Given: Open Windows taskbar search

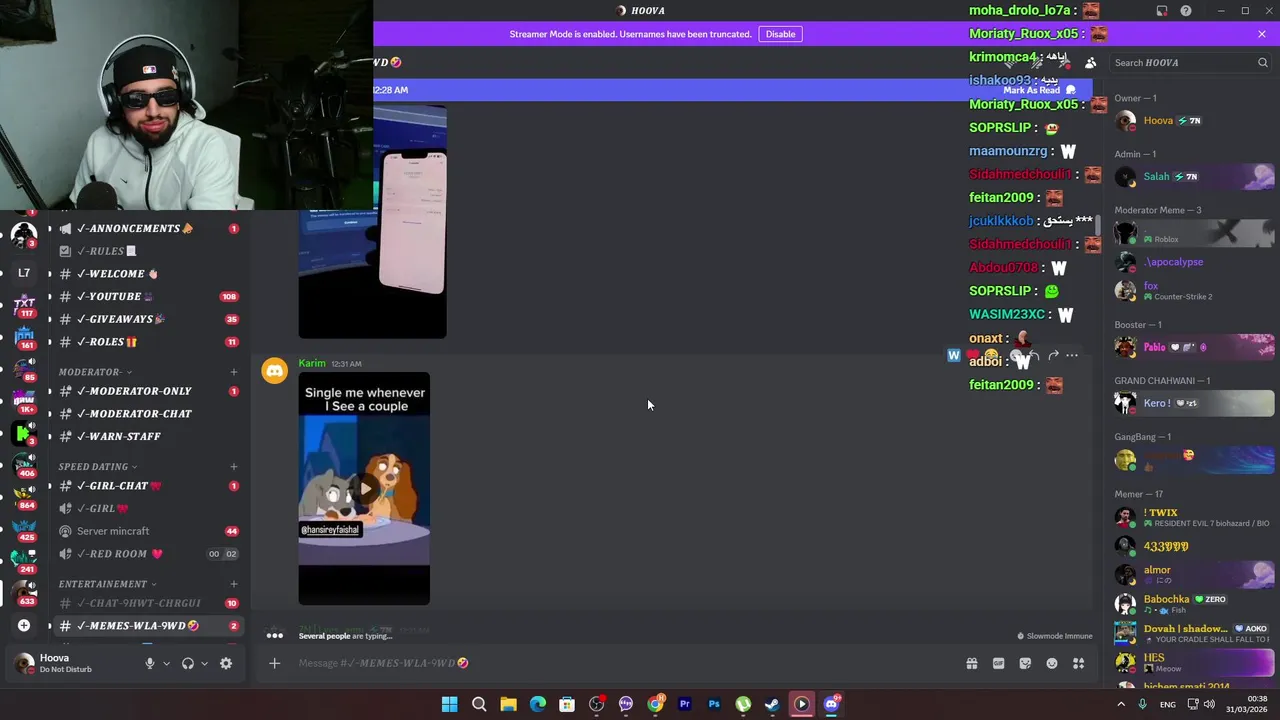Looking at the screenshot, I should click(479, 704).
